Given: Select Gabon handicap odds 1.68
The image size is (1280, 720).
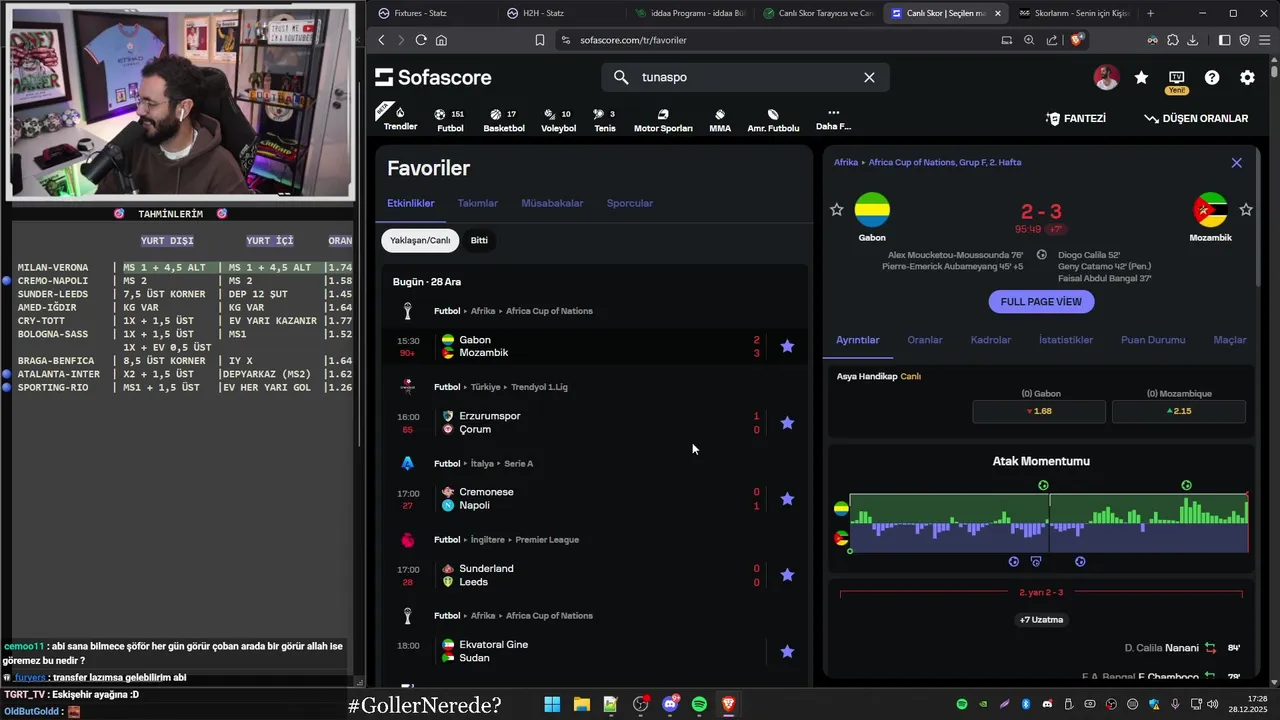Looking at the screenshot, I should [1039, 411].
